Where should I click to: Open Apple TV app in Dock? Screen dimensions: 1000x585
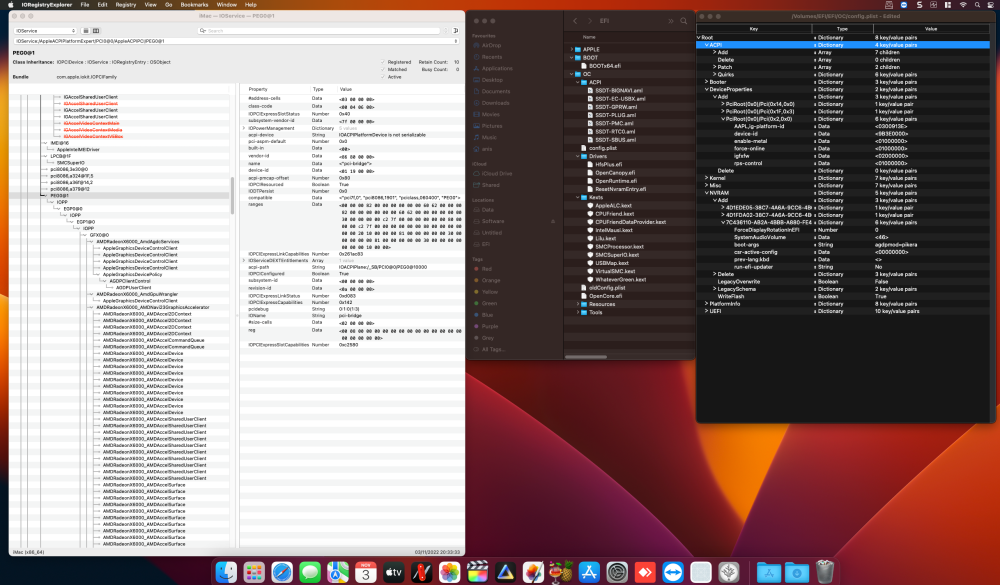[393, 572]
